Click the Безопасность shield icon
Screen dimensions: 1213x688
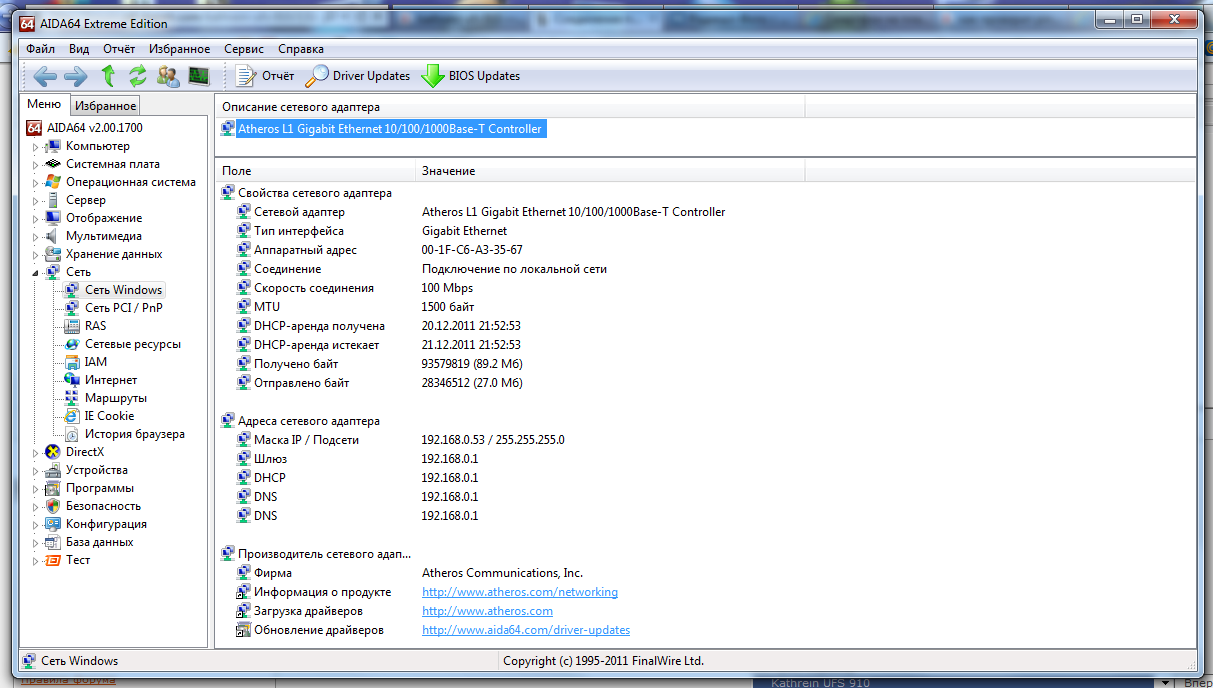coord(53,506)
